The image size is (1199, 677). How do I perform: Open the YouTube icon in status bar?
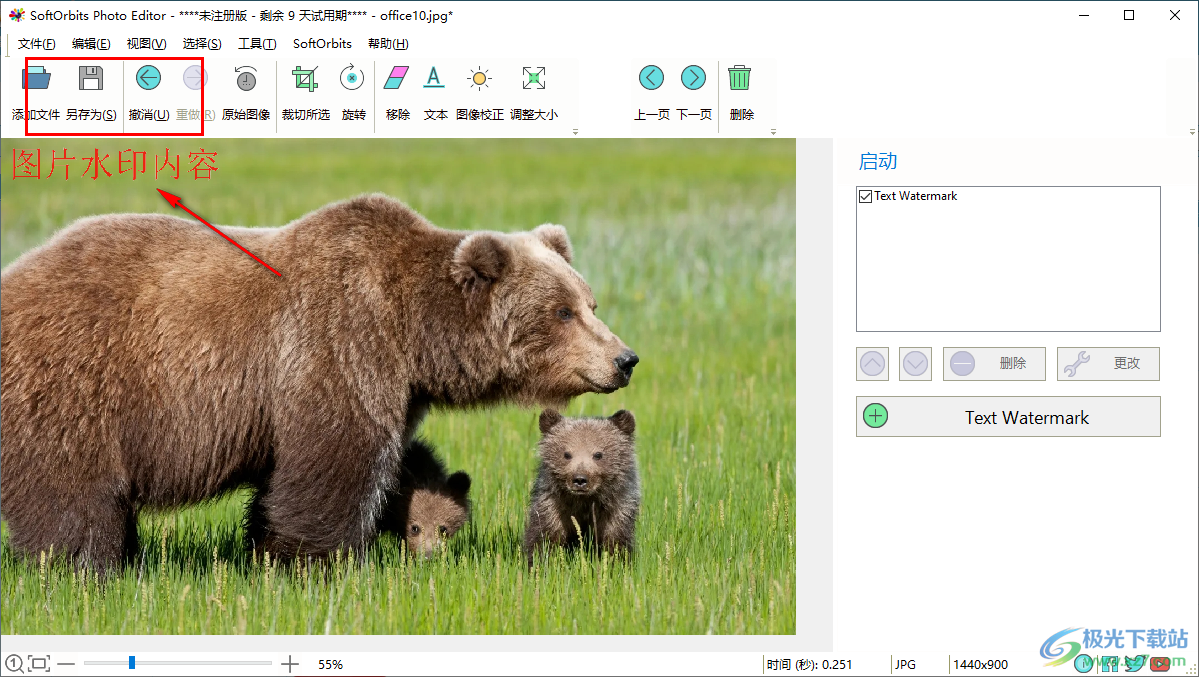[x=1160, y=662]
